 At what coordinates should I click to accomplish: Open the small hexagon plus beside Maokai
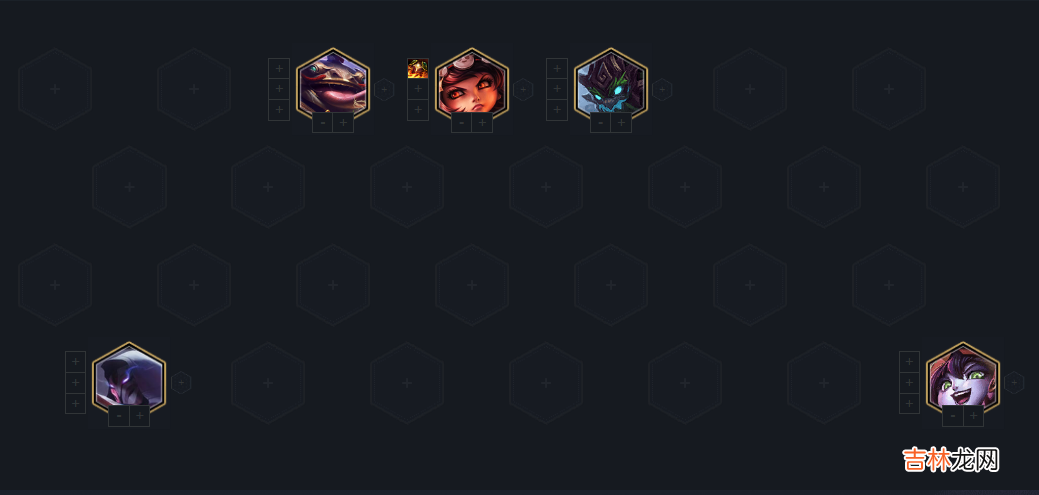(662, 89)
